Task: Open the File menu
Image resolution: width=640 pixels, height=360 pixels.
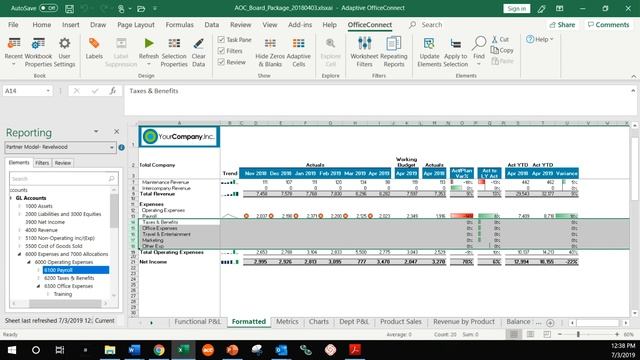Action: pyautogui.click(x=13, y=25)
